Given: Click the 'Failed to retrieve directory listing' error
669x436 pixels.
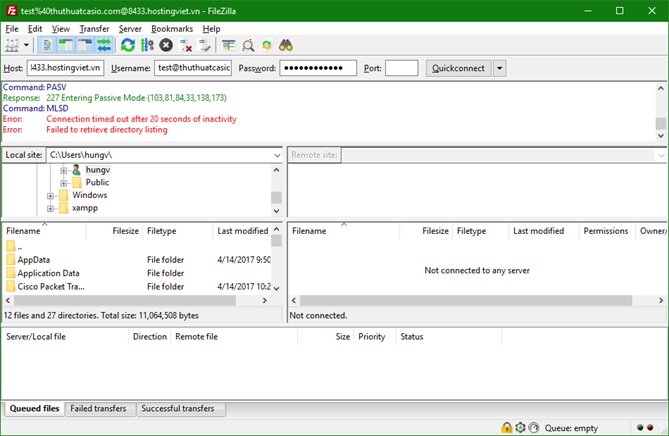Looking at the screenshot, I should [107, 130].
